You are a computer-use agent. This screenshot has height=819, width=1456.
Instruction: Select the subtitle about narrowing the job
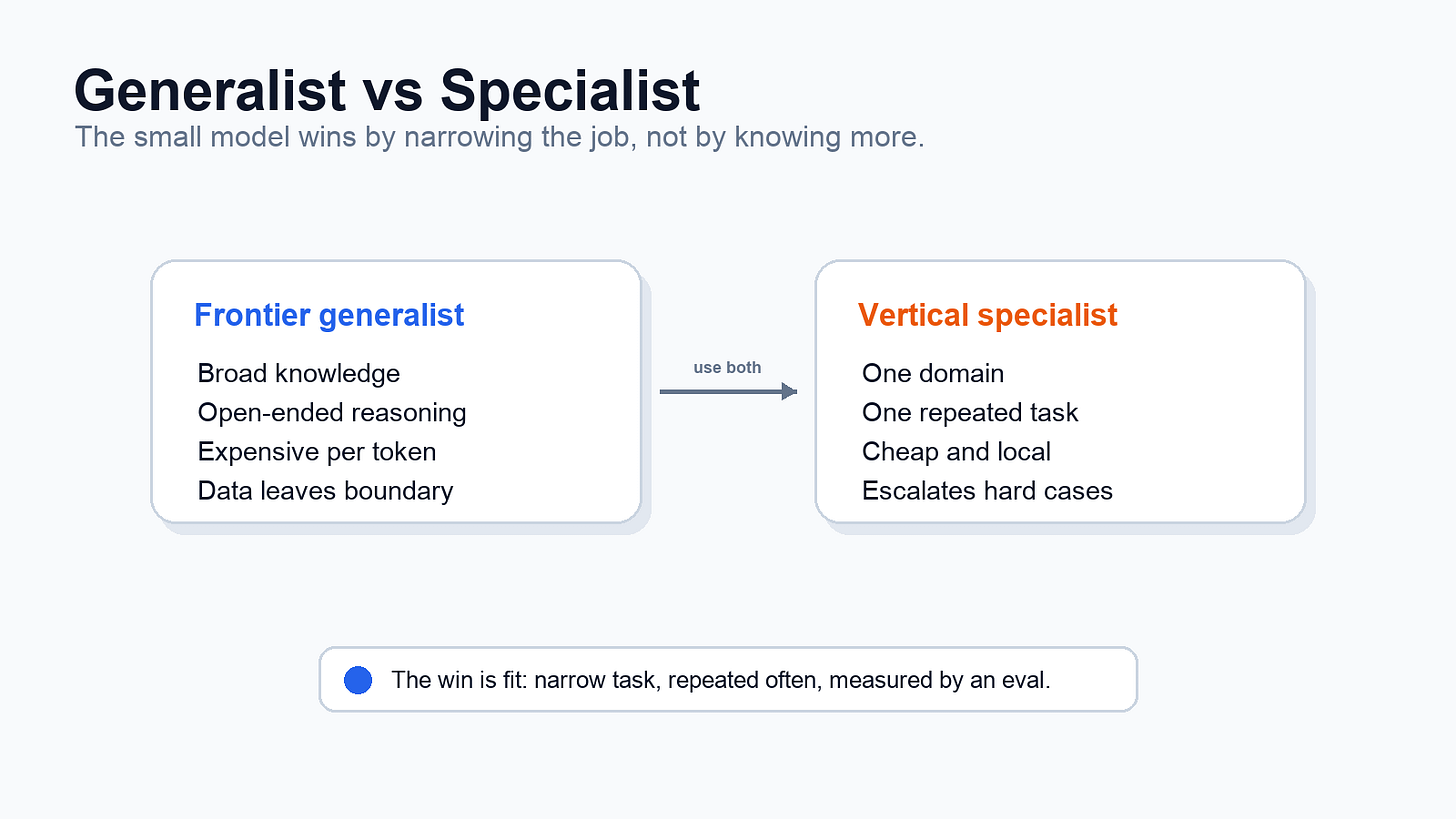tap(500, 137)
